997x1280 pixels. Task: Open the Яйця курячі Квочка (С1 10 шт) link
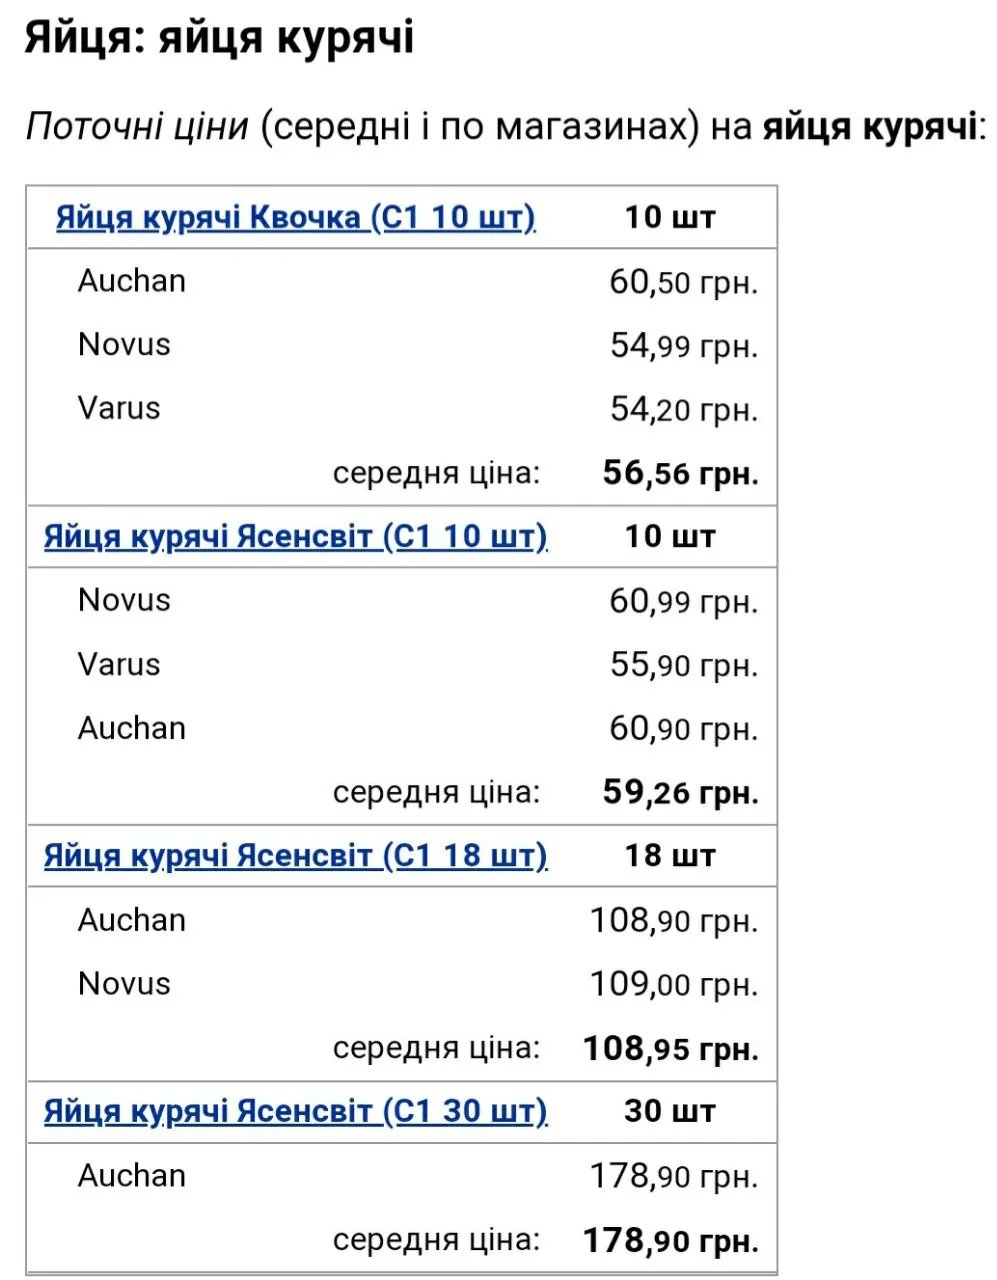295,217
